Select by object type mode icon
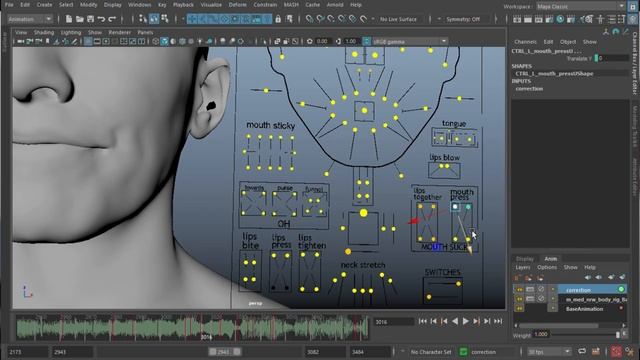 click(154, 19)
